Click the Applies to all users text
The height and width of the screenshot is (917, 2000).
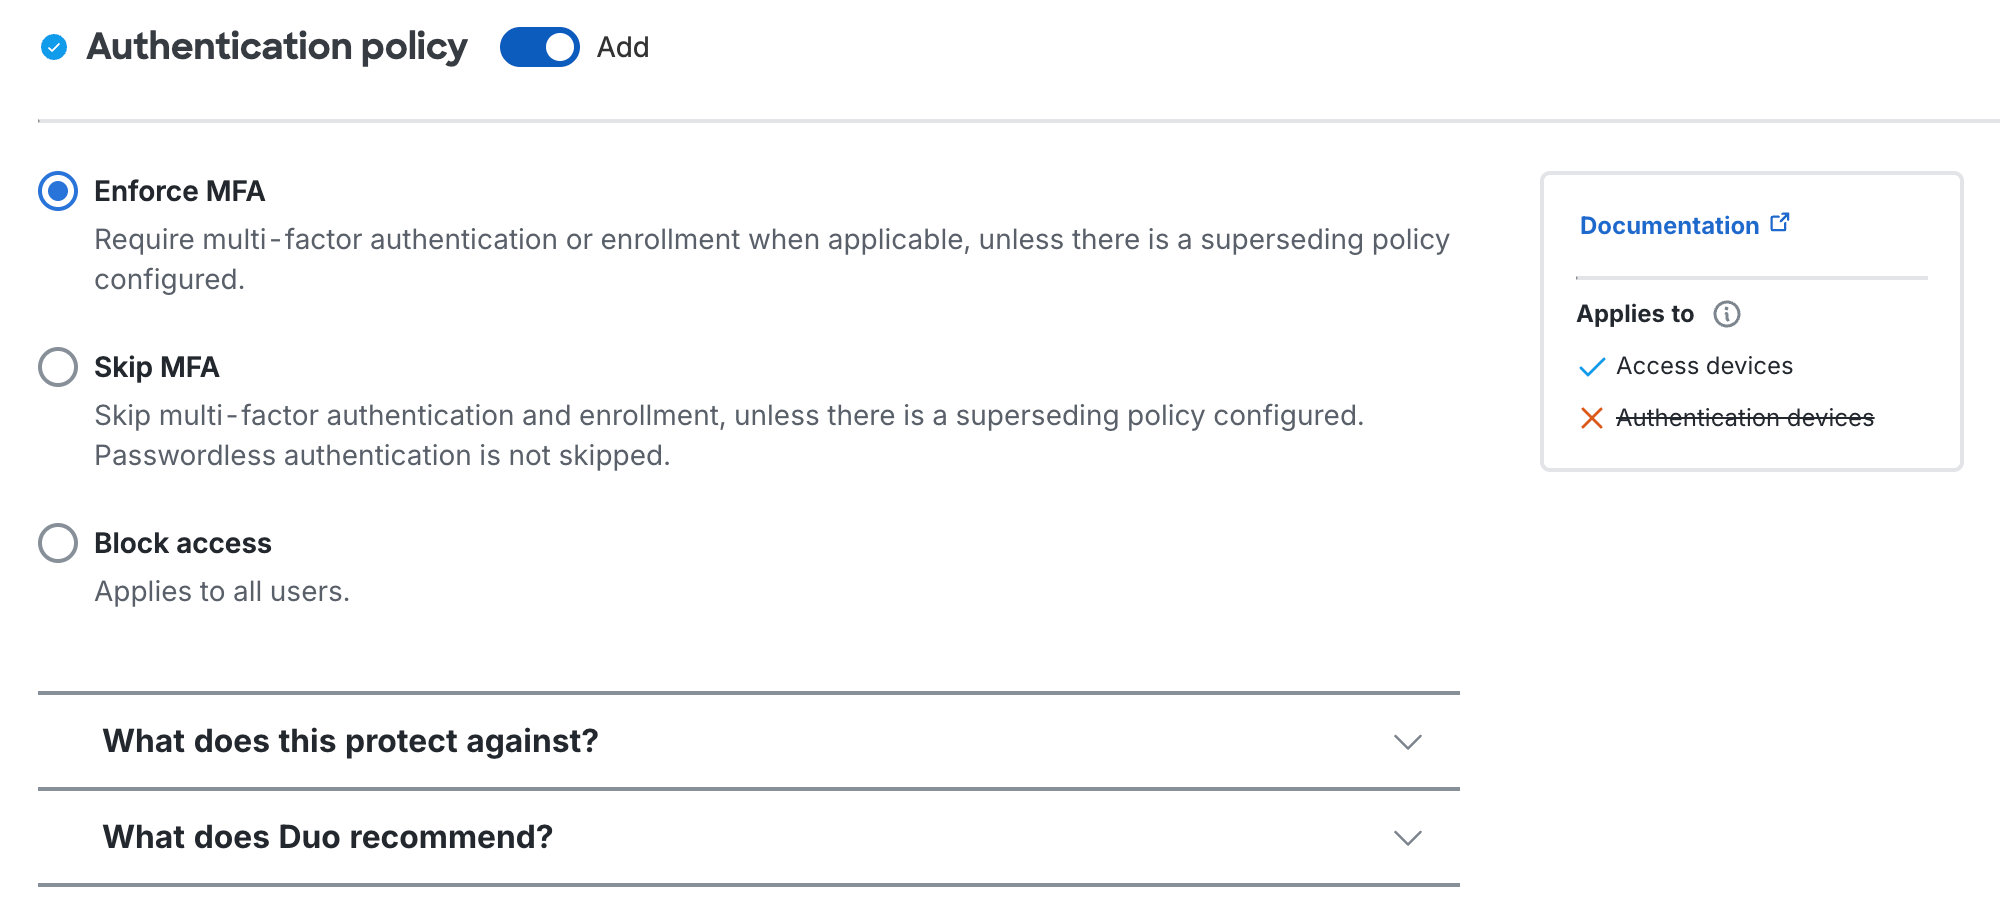[x=222, y=591]
